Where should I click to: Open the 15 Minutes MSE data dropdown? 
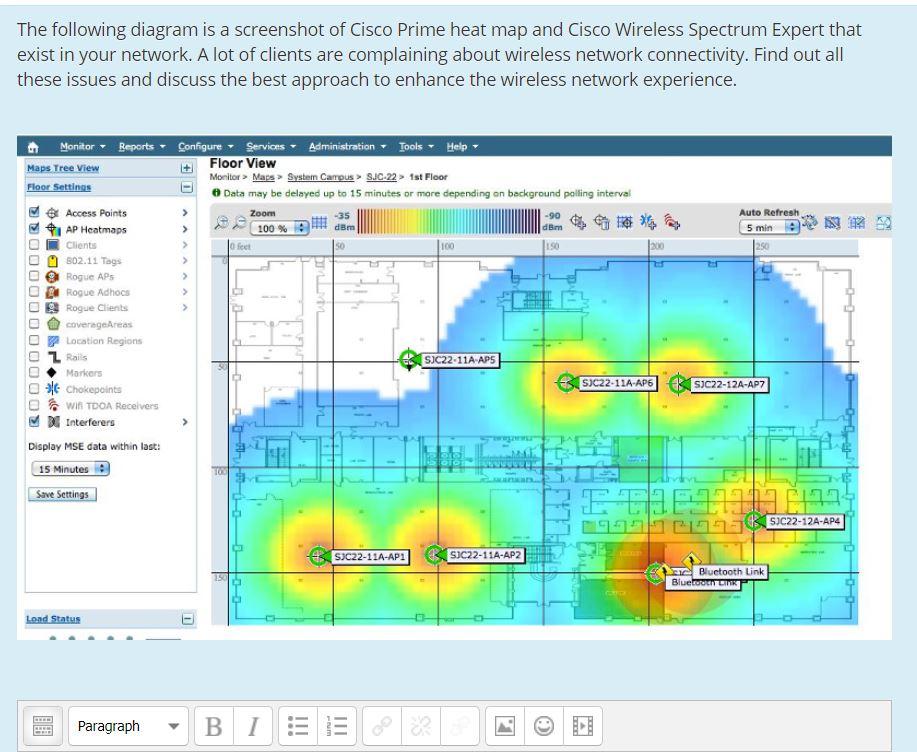pyautogui.click(x=70, y=469)
